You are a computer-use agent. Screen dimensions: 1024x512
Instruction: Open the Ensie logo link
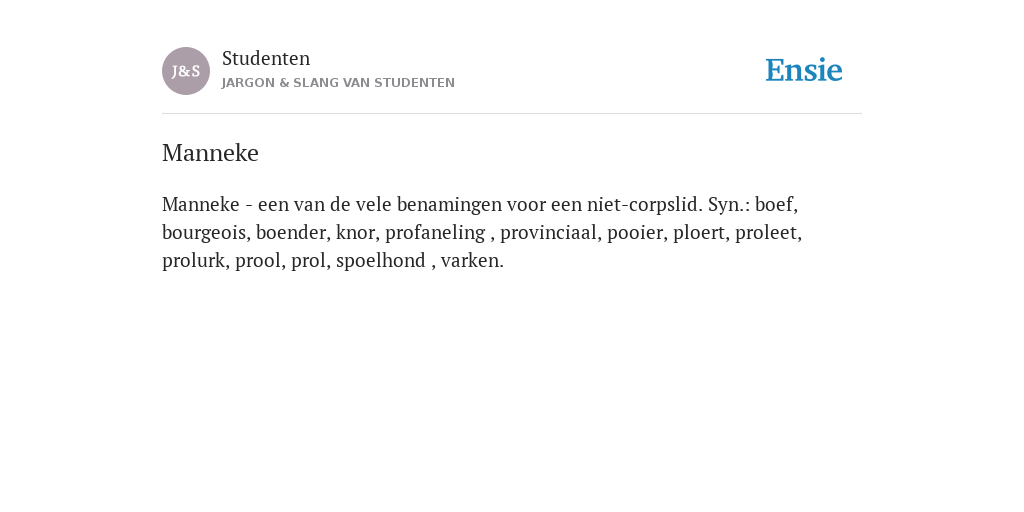(x=804, y=71)
